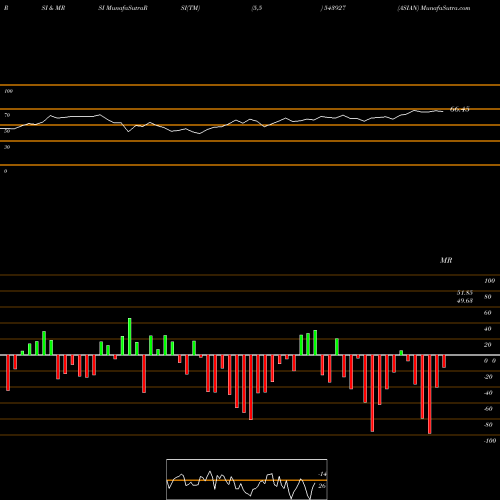Click the MR axis label -60
The height and width of the screenshot is (500, 500).
[488, 409]
